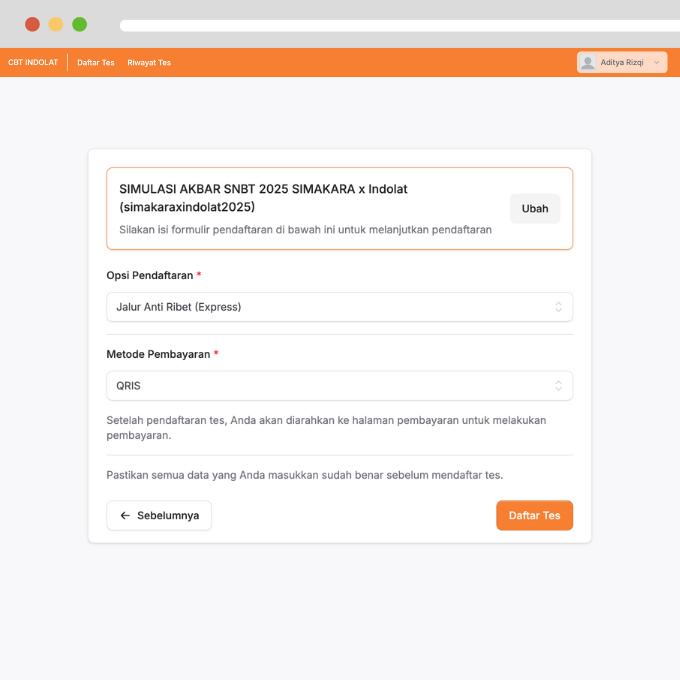Submit with the orange Daftar Tes button

(534, 515)
